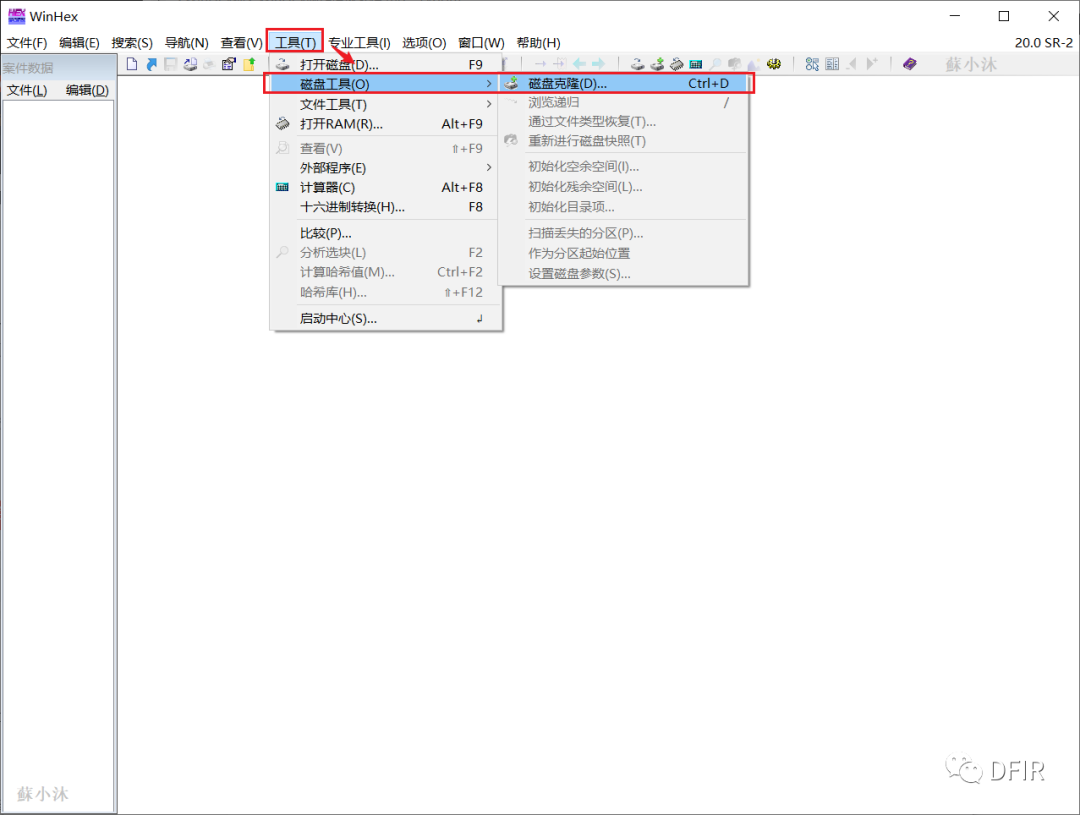This screenshot has width=1080, height=815.
Task: Select 初始化空余空间(I)... submenu entry
Action: click(x=623, y=166)
